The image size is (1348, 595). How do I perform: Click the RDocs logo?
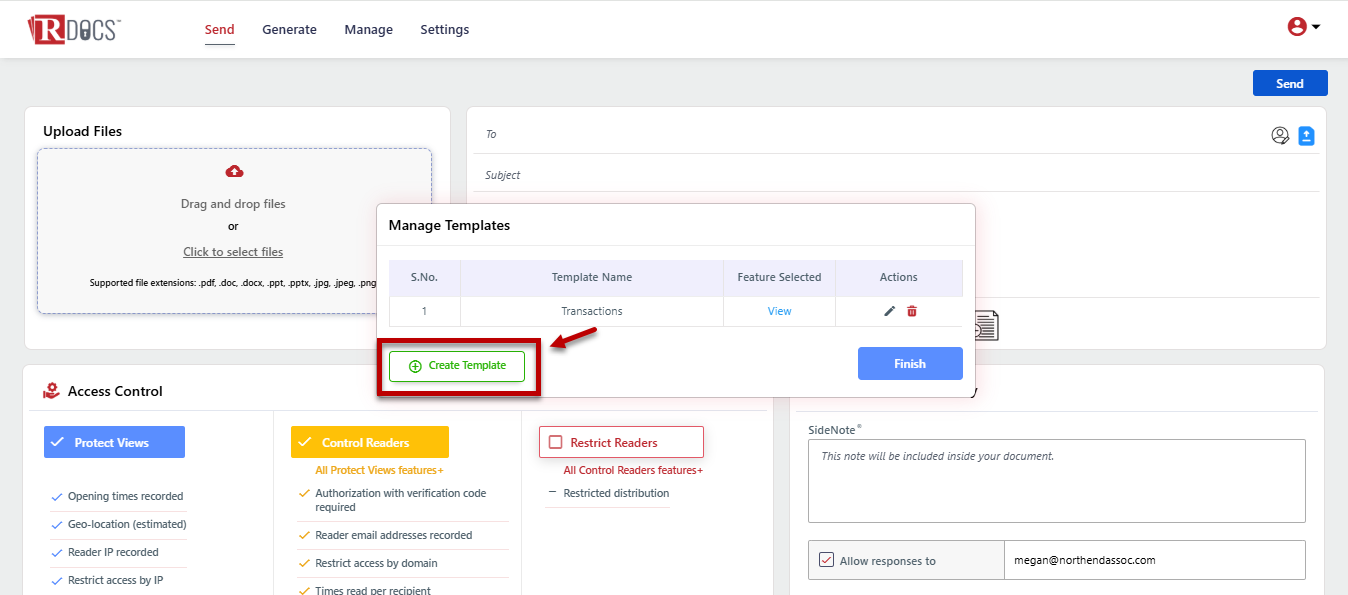(x=74, y=29)
